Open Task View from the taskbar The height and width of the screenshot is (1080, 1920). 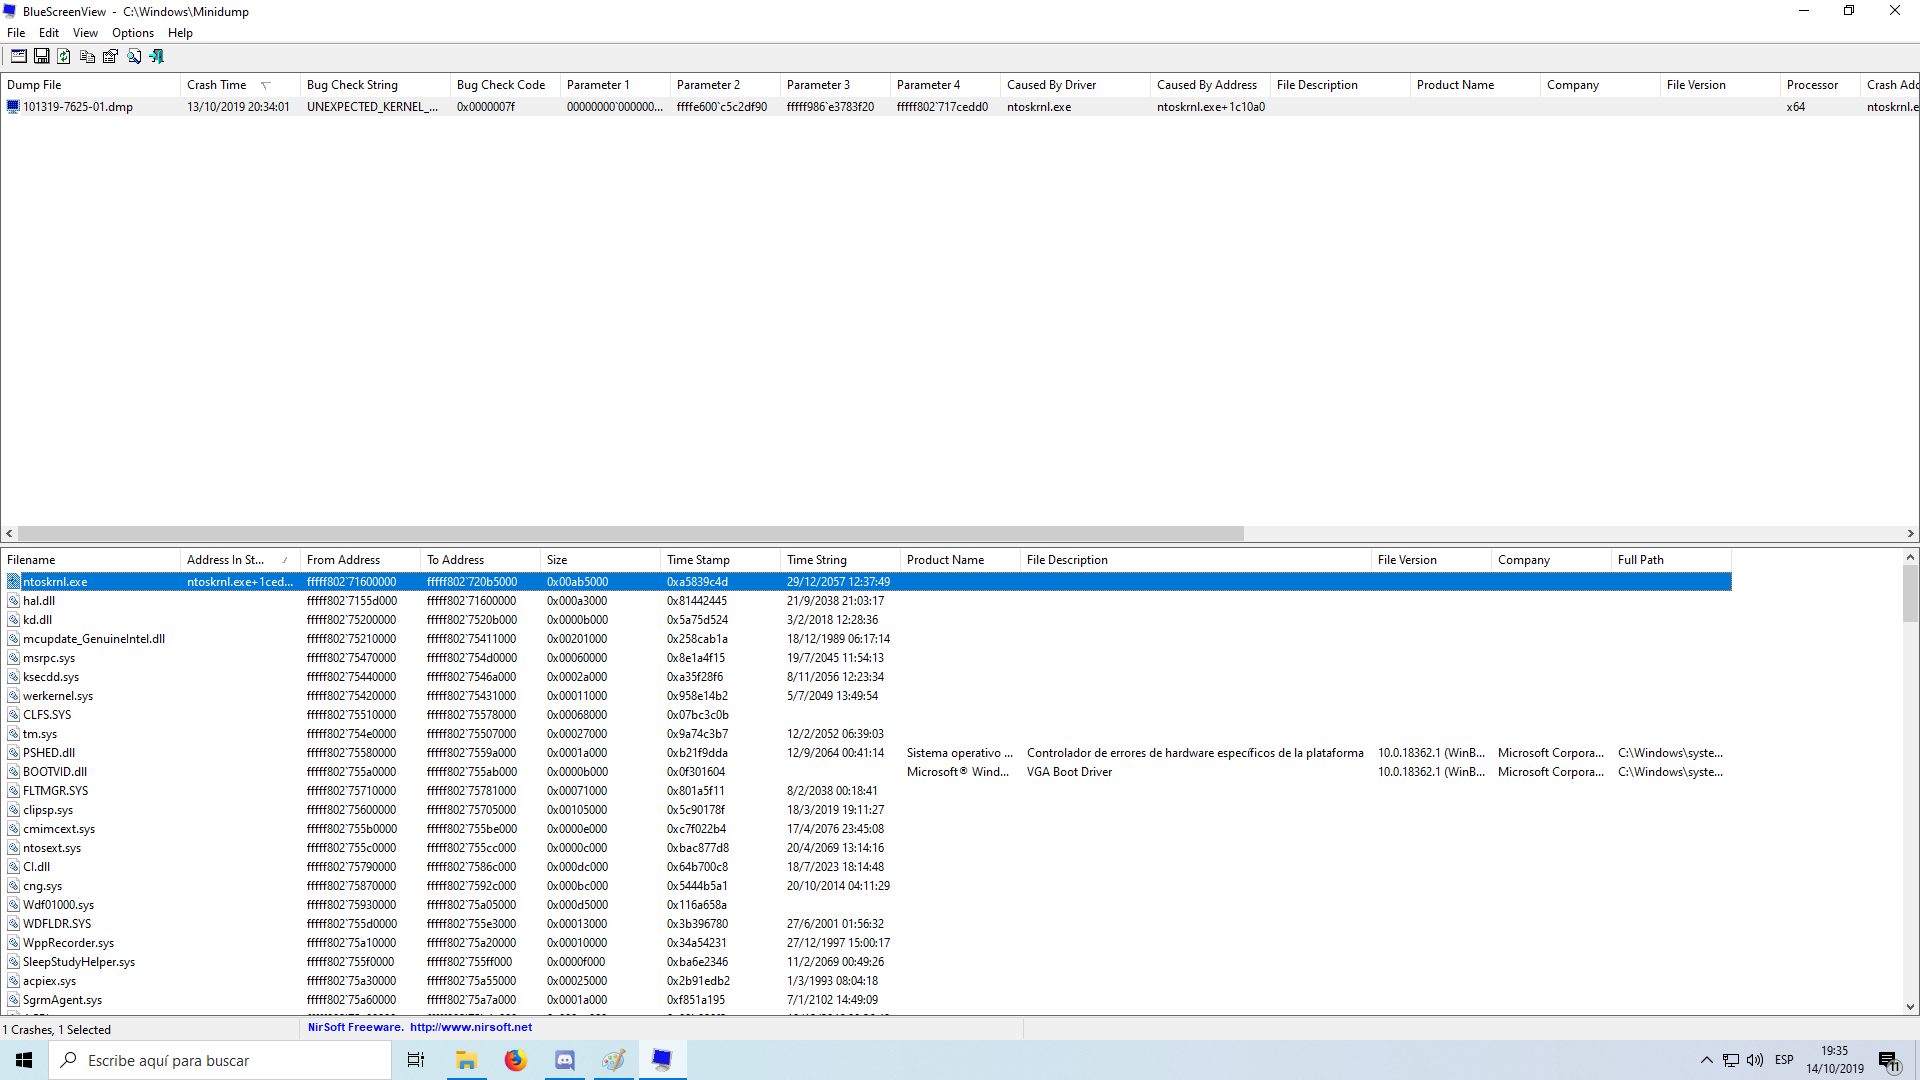416,1060
